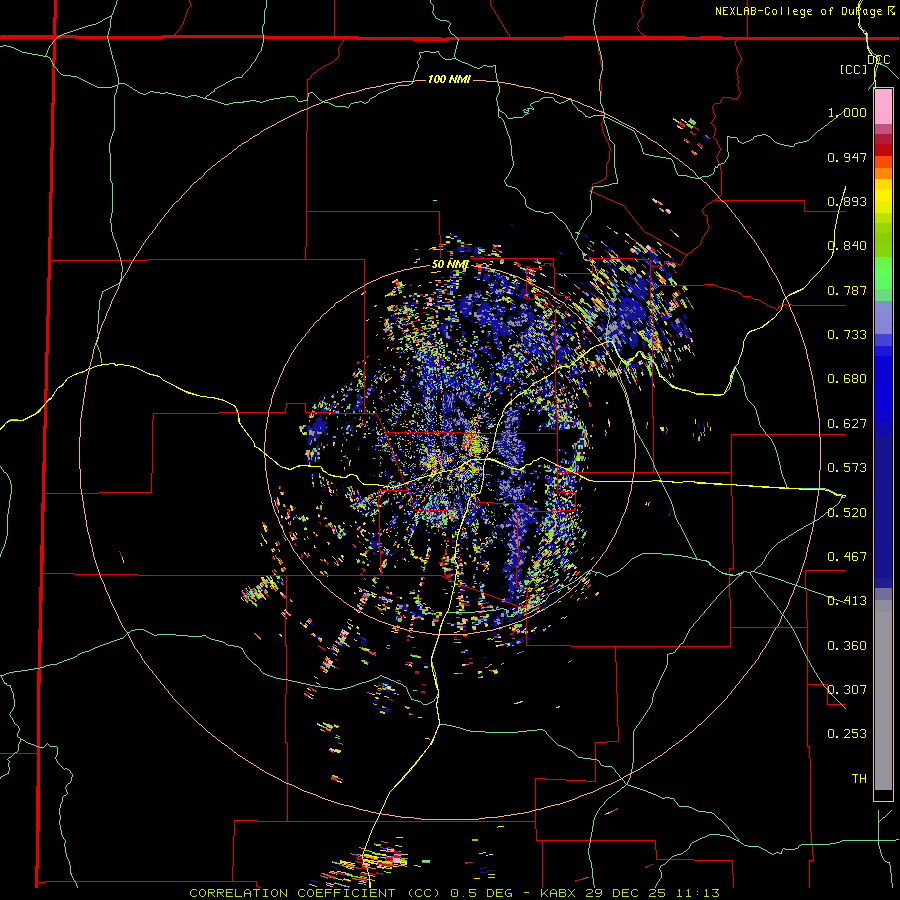Click the 29 DEC 25 date in caption
The width and height of the screenshot is (900, 900).
[626, 893]
